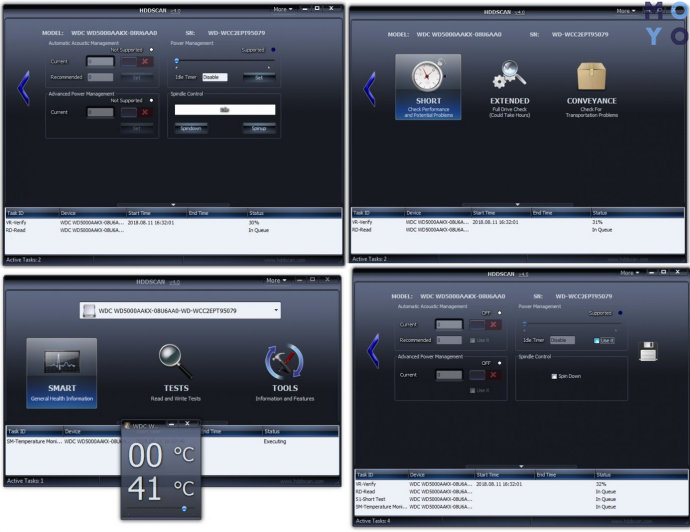690x532 pixels.
Task: Click Status column header in Spindown/Spinup window
Action: [294, 213]
